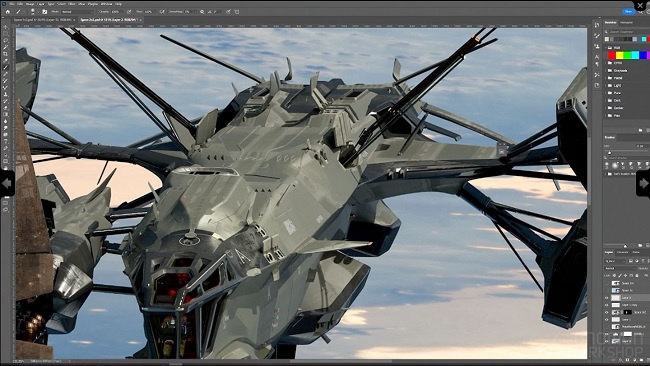This screenshot has height=366, width=650.
Task: Pick the blue swatch in RGB group
Action: pos(643,55)
